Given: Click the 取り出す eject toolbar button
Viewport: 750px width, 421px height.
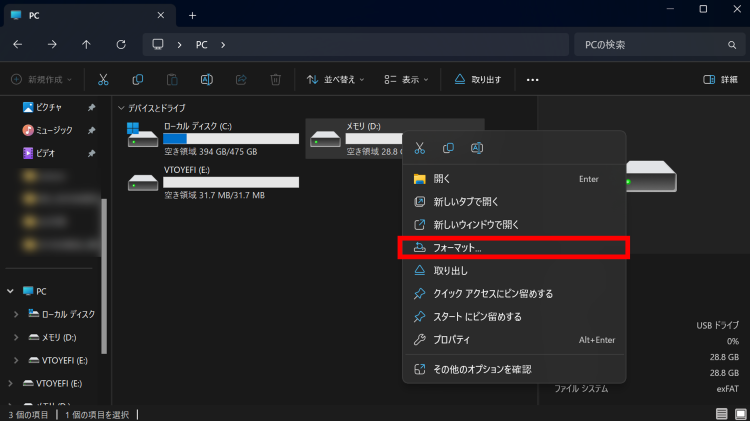Looking at the screenshot, I should [477, 79].
